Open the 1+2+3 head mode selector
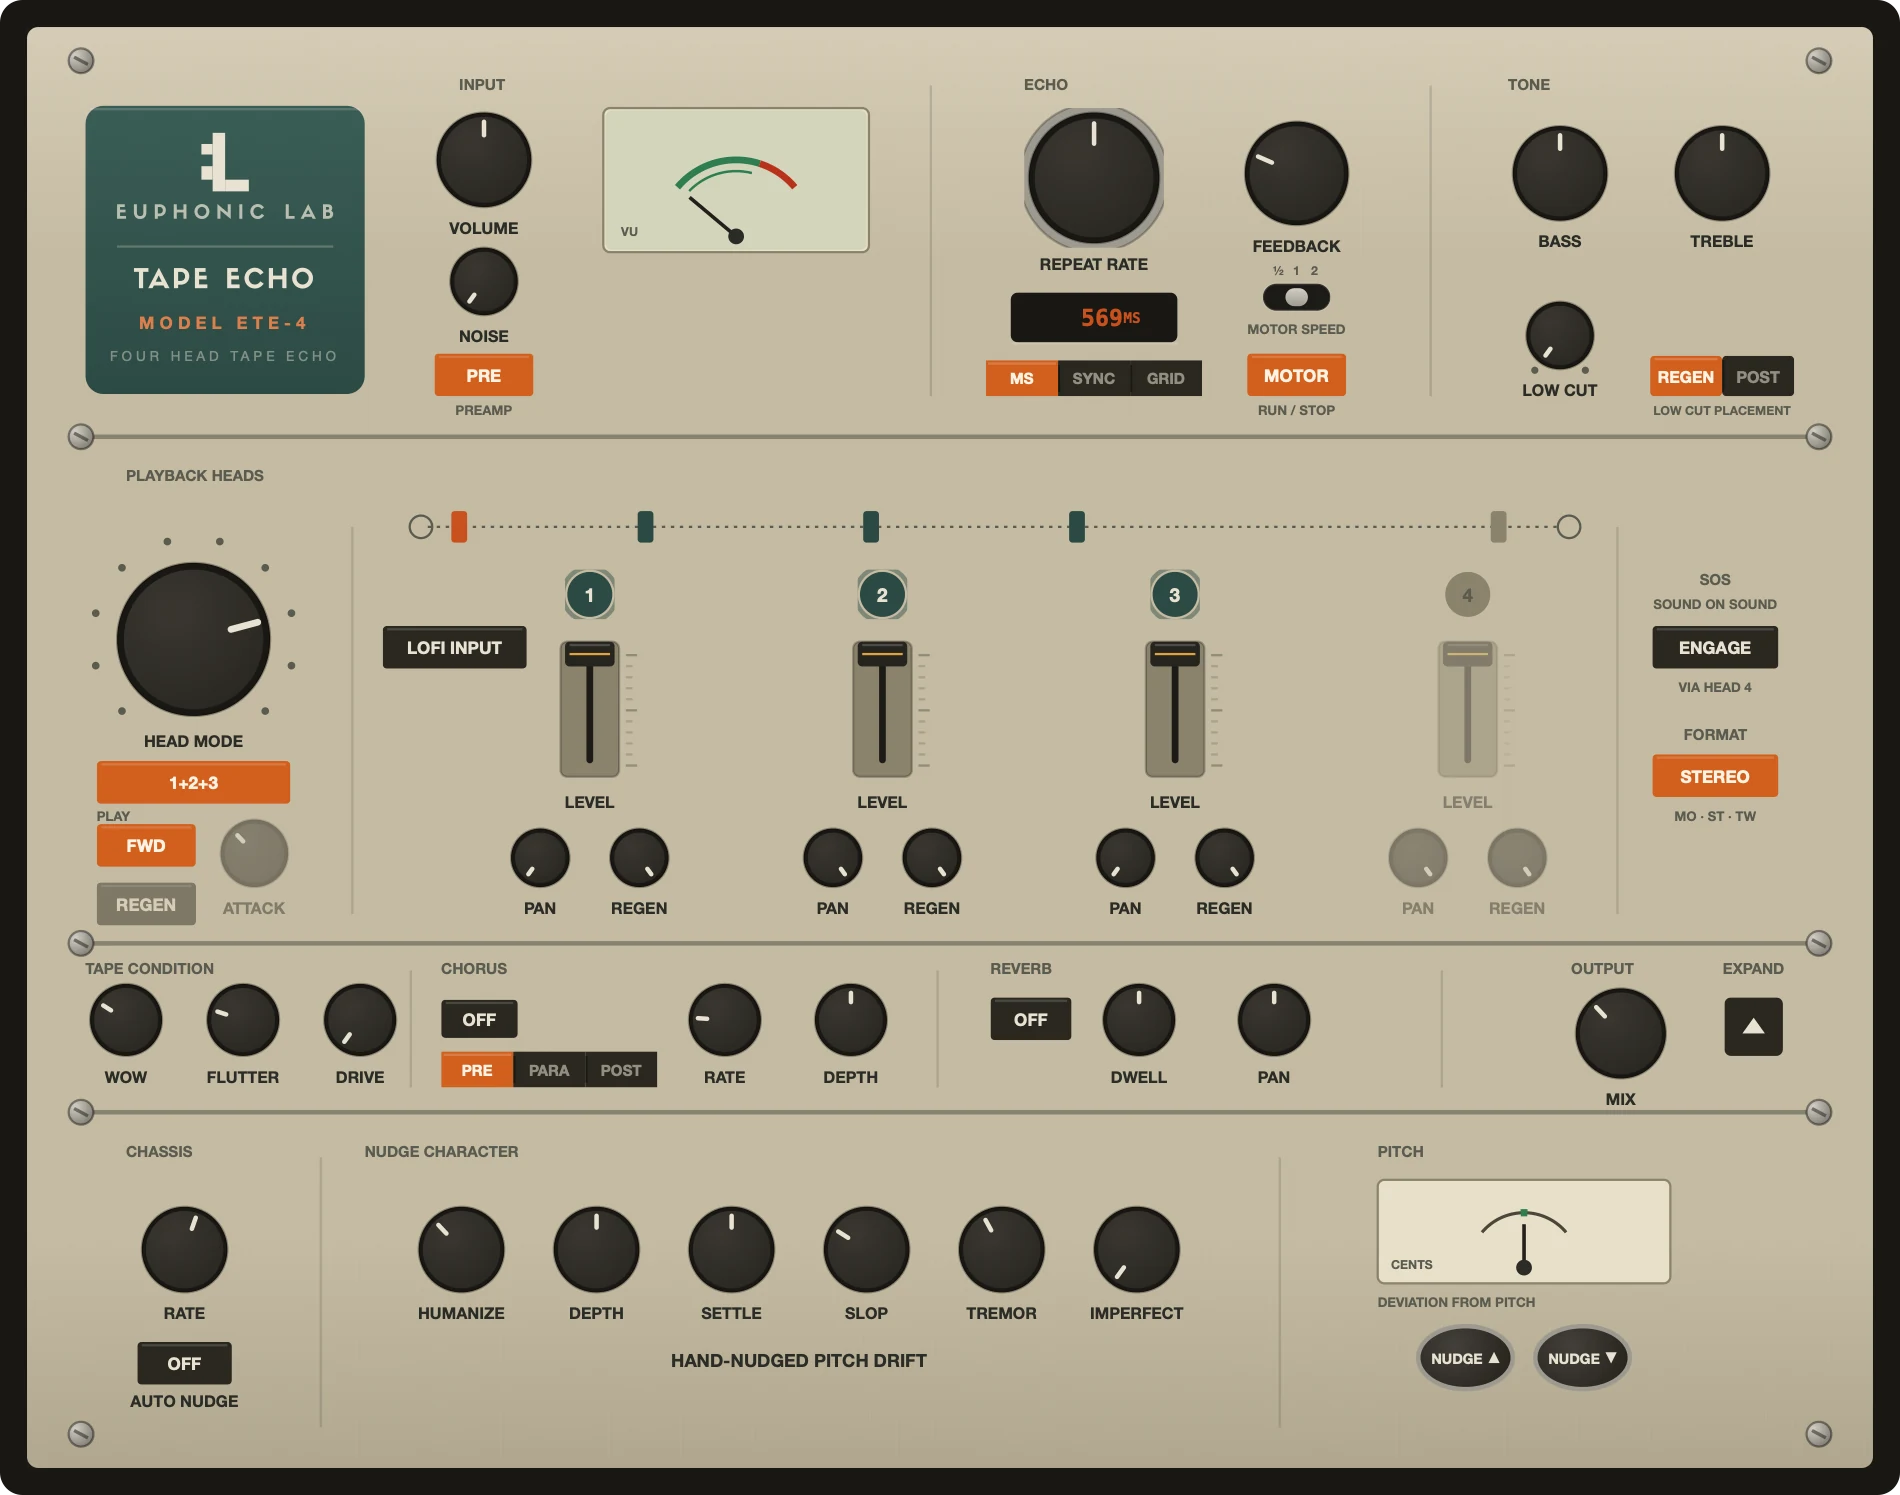Viewport: 1900px width, 1495px height. click(193, 782)
